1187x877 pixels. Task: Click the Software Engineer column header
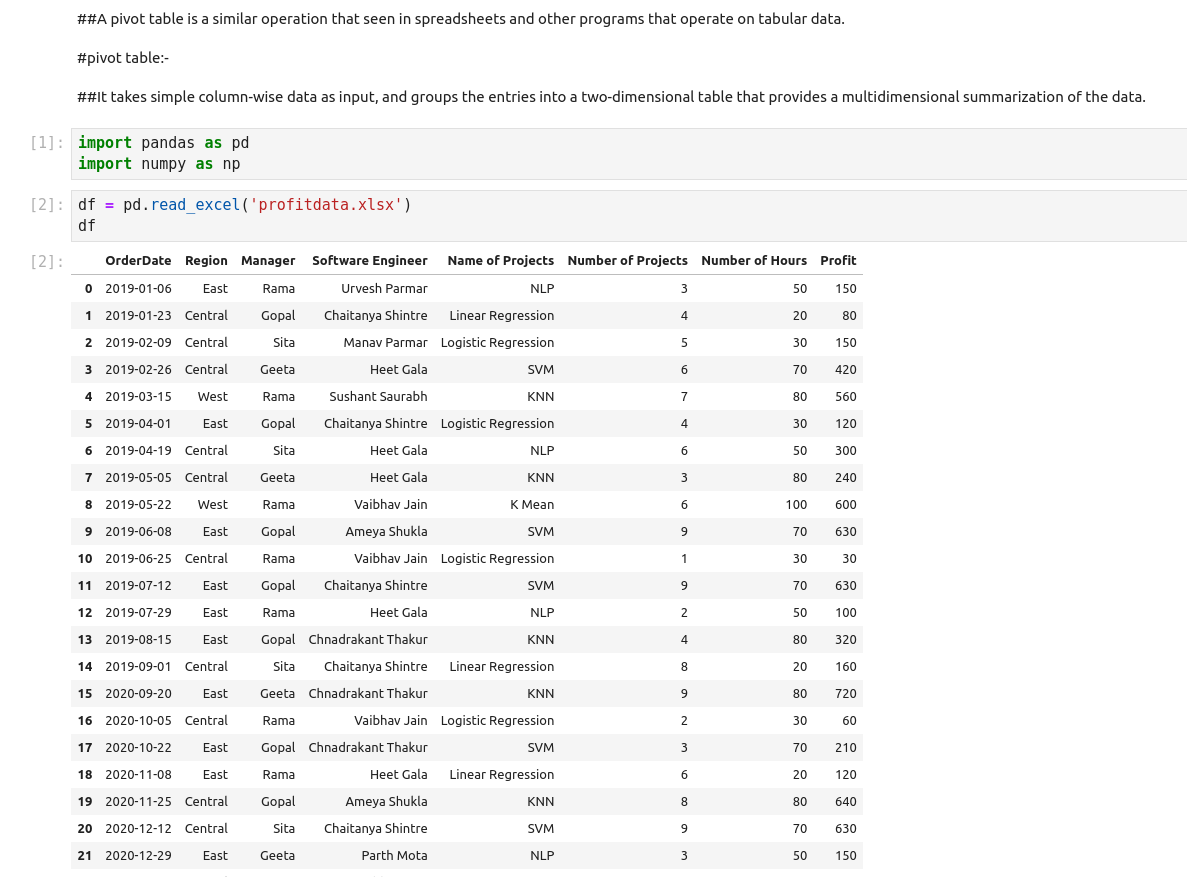(369, 261)
